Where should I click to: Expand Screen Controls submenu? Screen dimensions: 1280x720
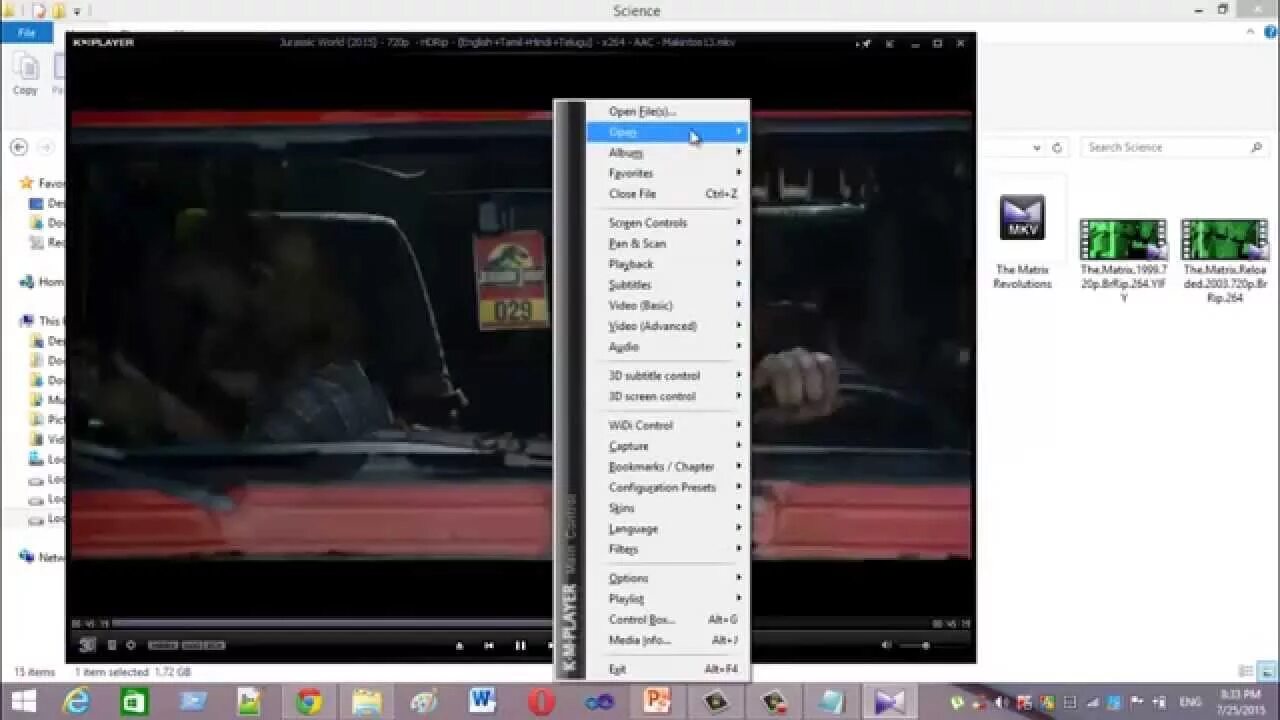pos(667,223)
